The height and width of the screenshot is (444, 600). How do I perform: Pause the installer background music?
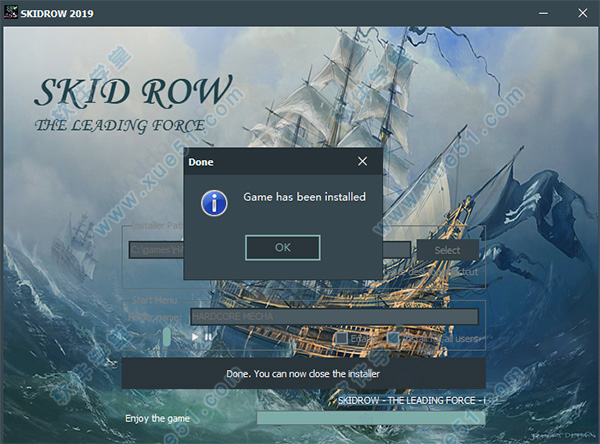(208, 337)
